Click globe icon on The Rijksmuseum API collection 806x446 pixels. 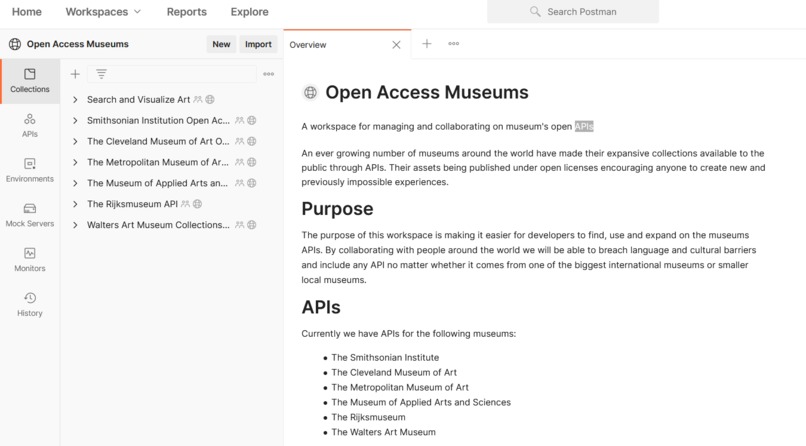[197, 204]
